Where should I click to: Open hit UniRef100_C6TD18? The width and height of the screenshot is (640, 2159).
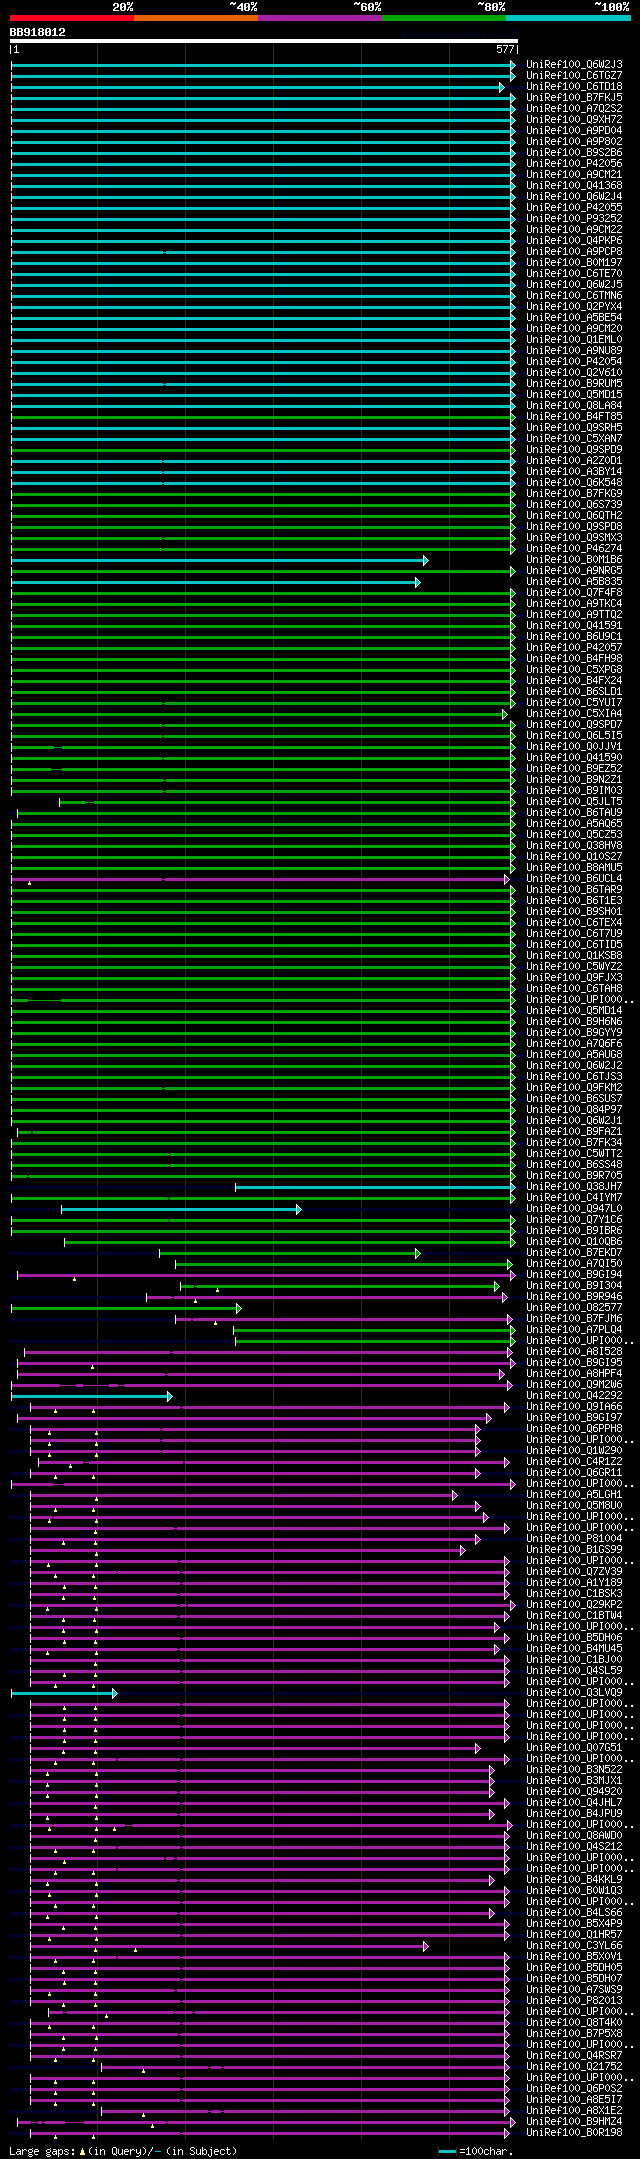click(x=574, y=86)
